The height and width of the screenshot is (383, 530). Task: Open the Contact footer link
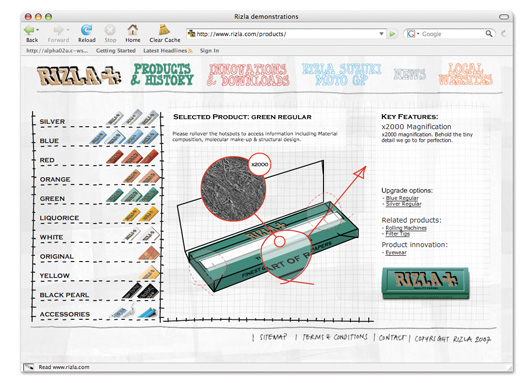(391, 337)
